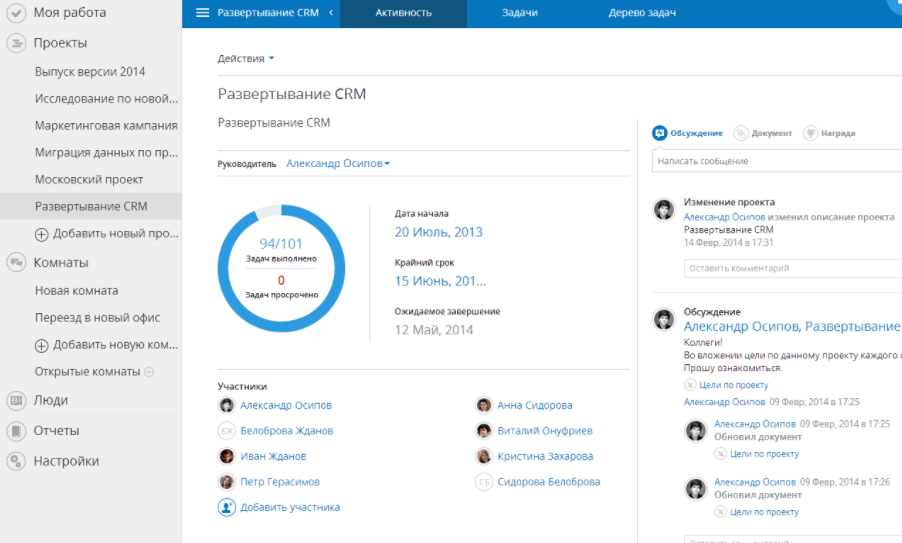Screen dimensions: 902x543
Task: Click author Александр Осипов of 17:26 comment
Action: [x=755, y=482]
